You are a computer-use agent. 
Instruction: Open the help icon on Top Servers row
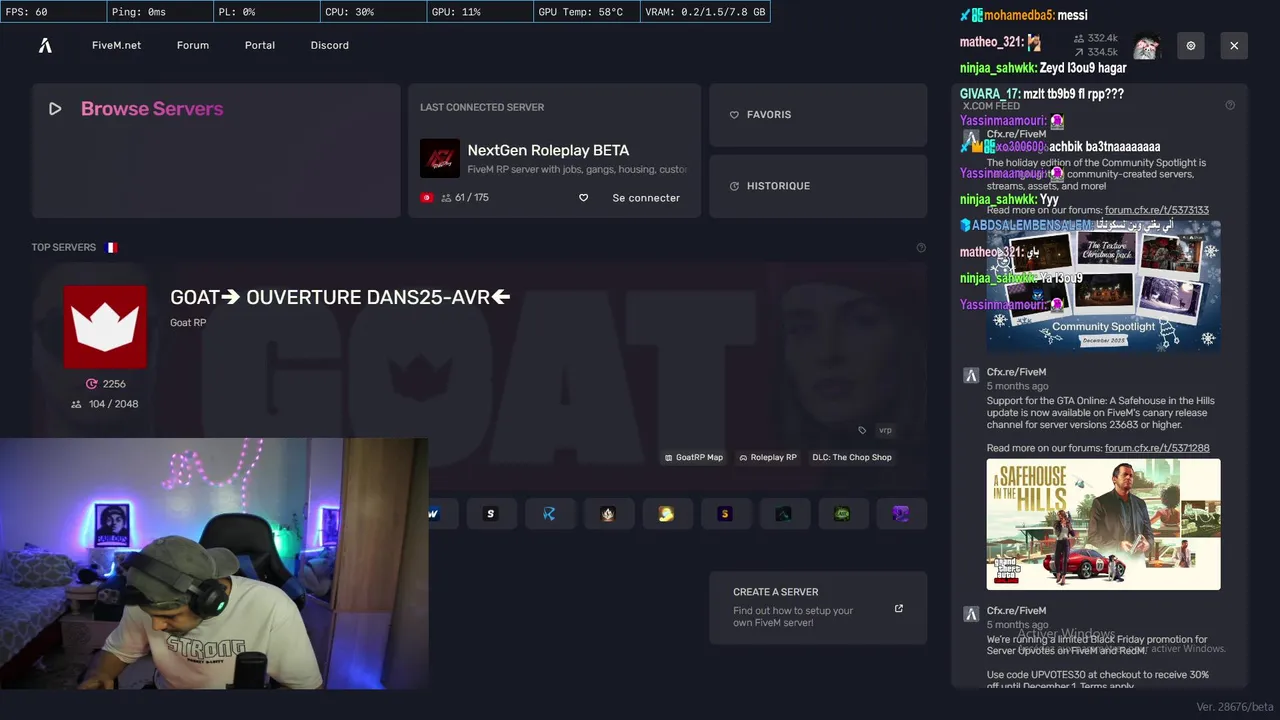pyautogui.click(x=921, y=248)
